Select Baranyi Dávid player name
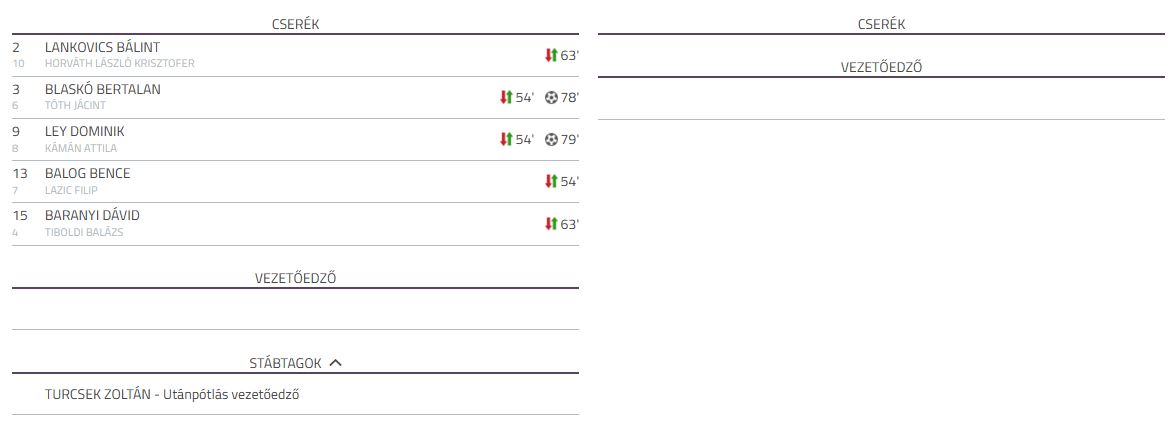 point(92,215)
